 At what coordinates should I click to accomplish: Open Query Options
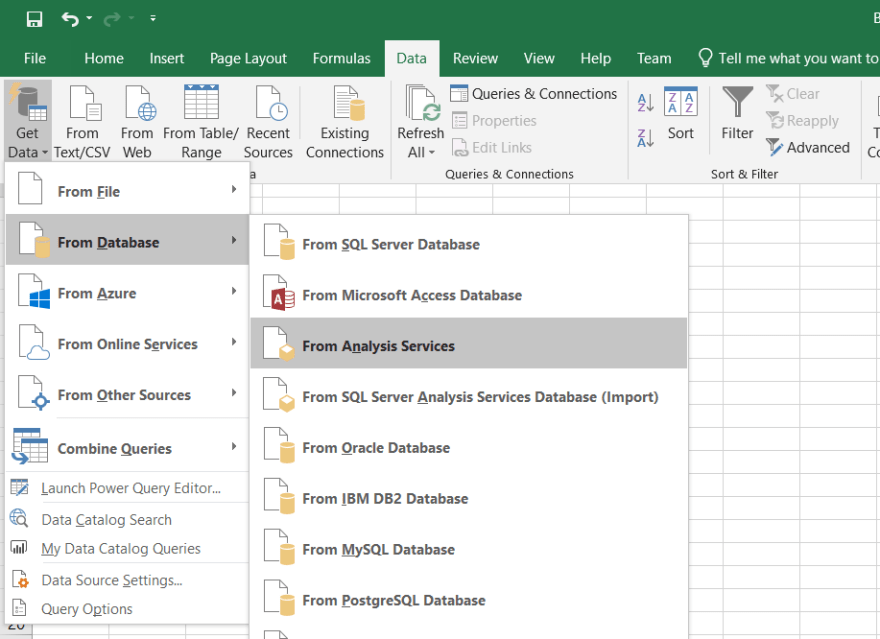[x=127, y=609]
